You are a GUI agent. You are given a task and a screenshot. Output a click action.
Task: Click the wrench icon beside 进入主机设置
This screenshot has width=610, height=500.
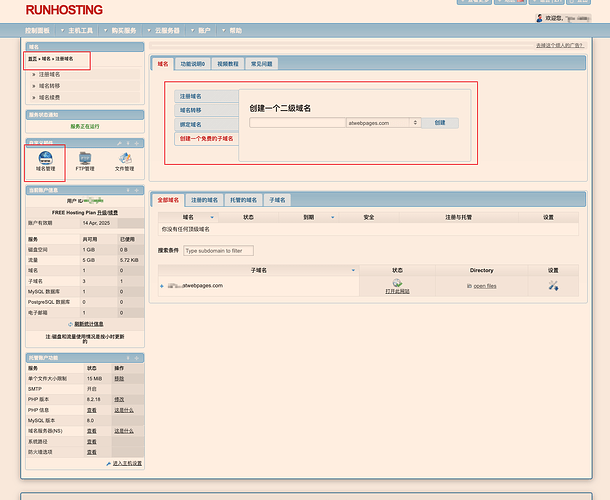click(x=109, y=463)
